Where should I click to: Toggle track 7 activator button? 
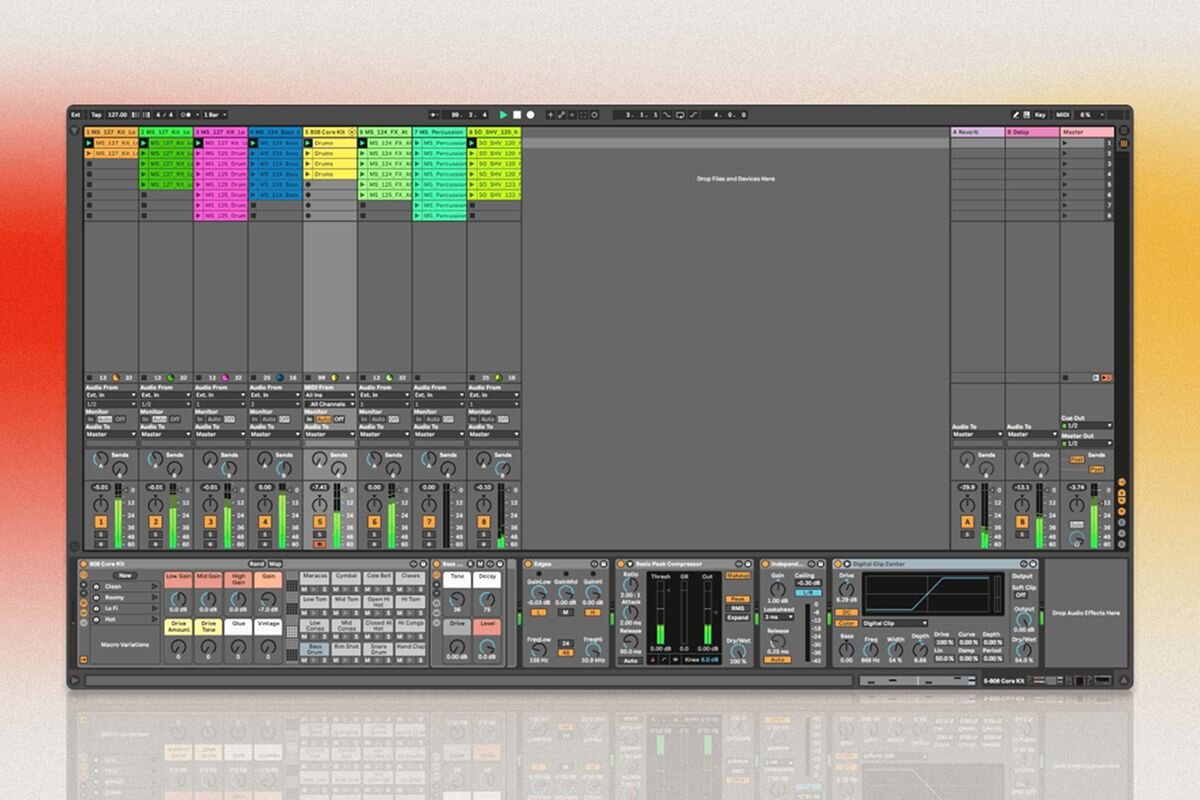point(429,522)
